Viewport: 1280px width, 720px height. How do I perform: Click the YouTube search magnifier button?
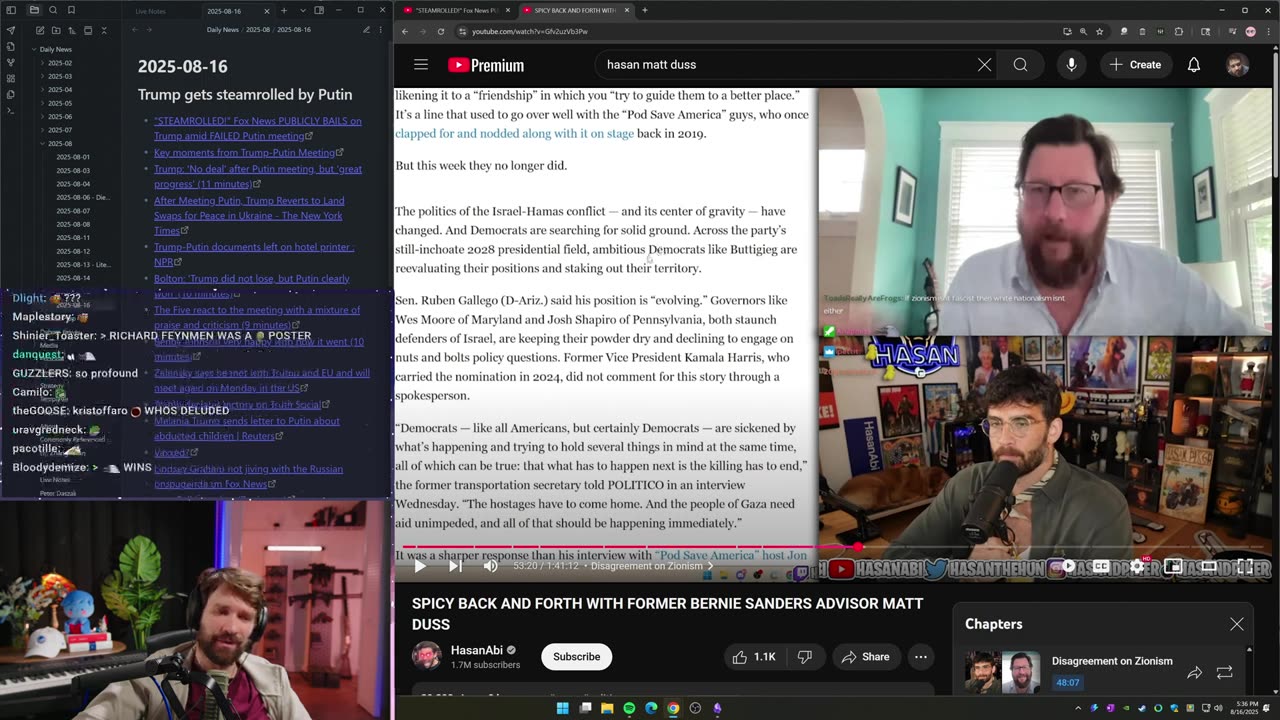click(1020, 65)
